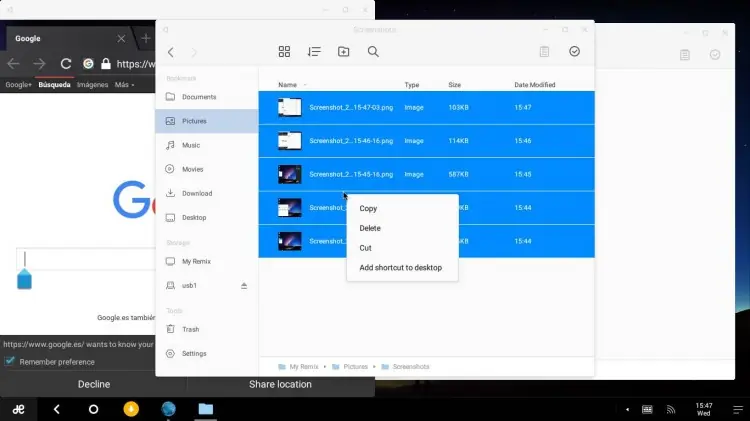Open the Trash tool
This screenshot has width=750, height=421.
point(207,329)
